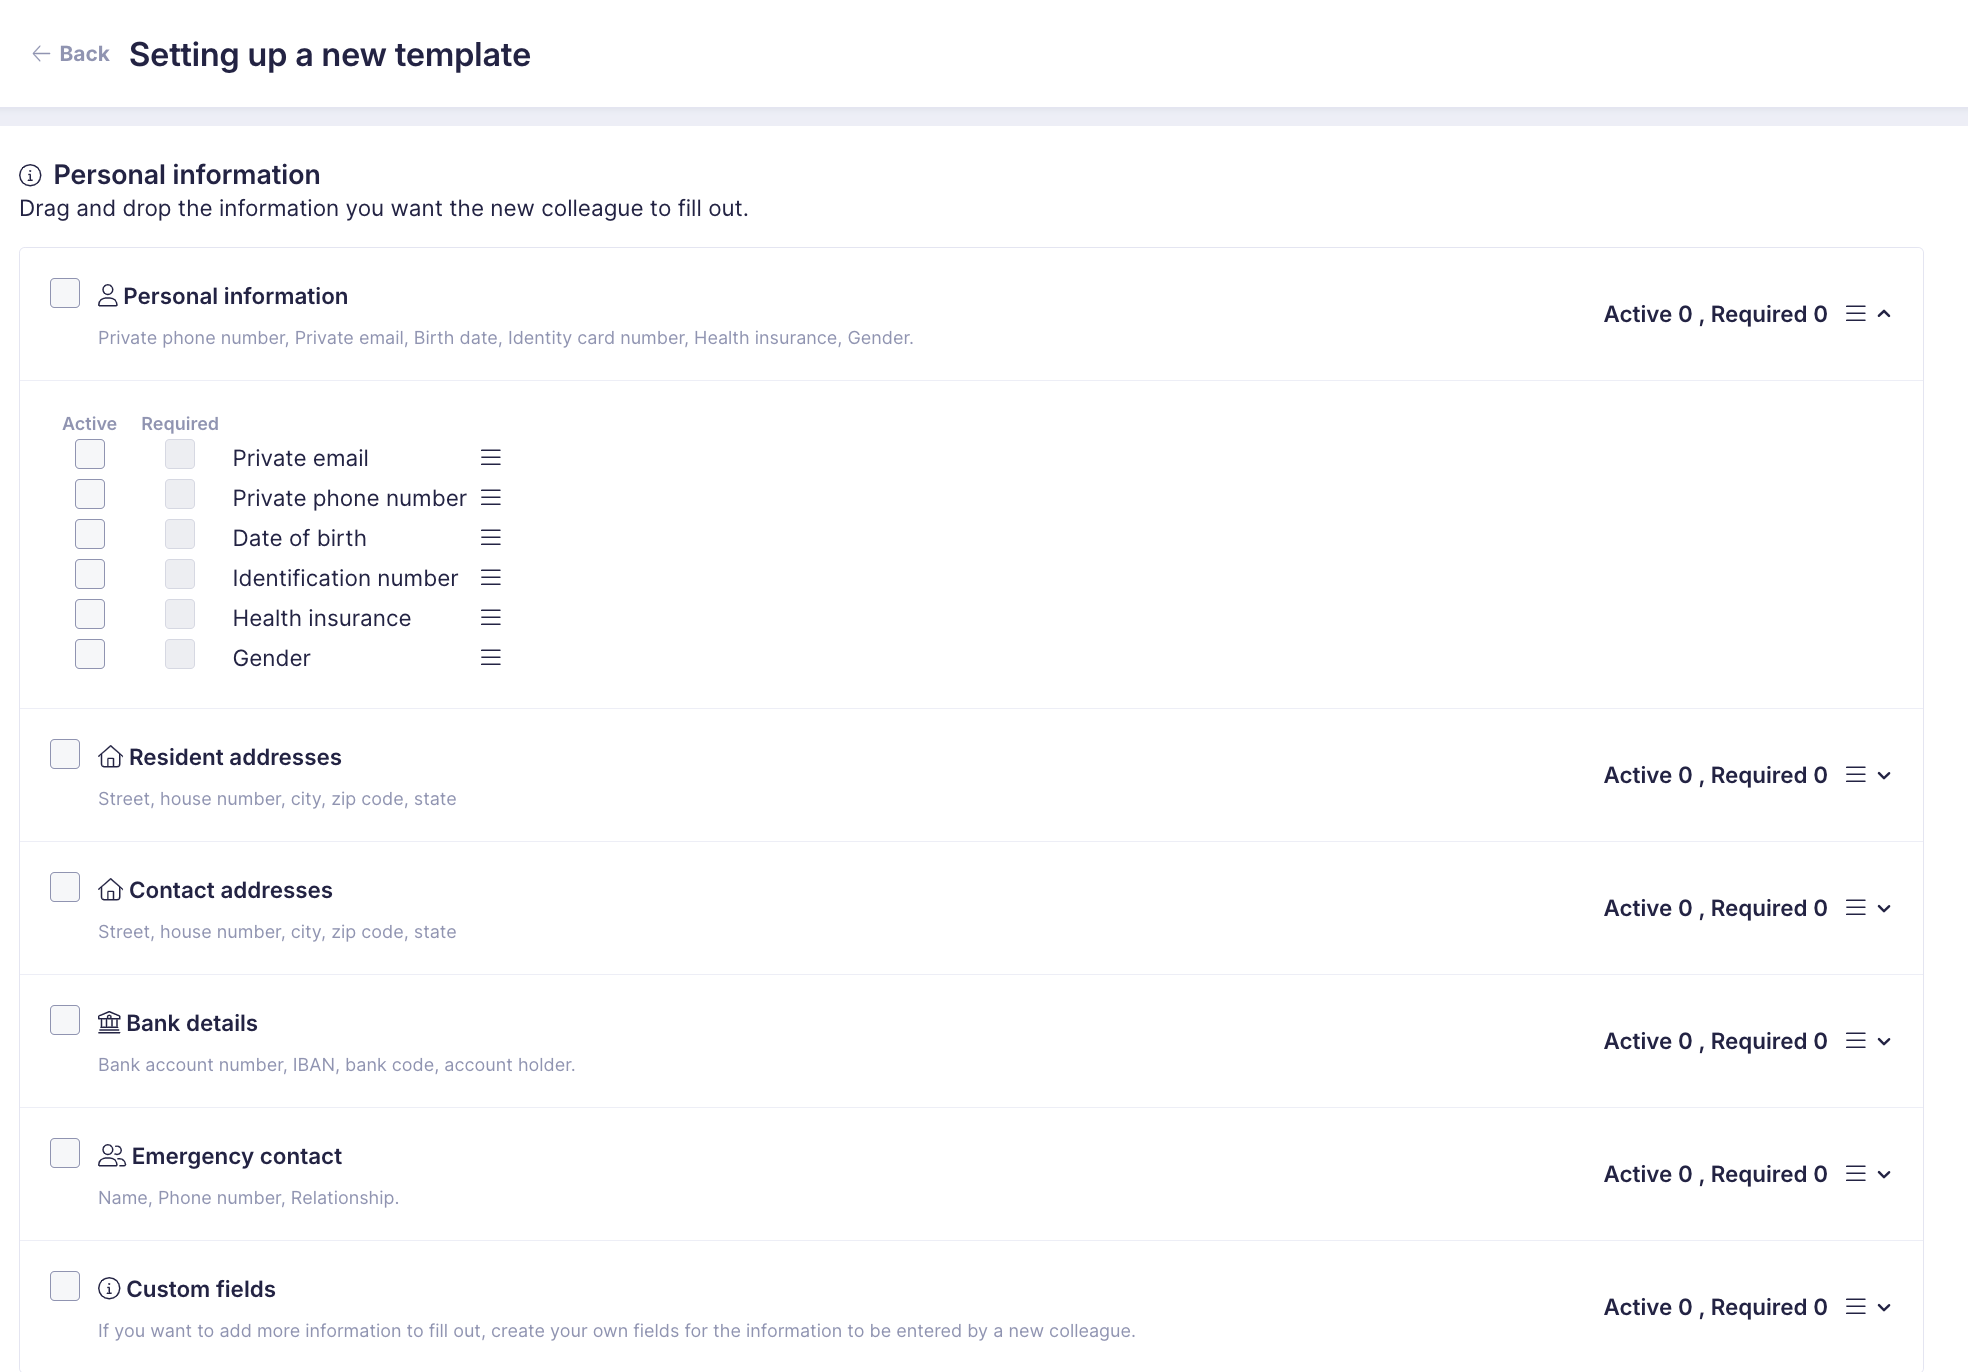Collapse the Personal information section
Viewport: 1968px width, 1372px height.
tap(1884, 314)
